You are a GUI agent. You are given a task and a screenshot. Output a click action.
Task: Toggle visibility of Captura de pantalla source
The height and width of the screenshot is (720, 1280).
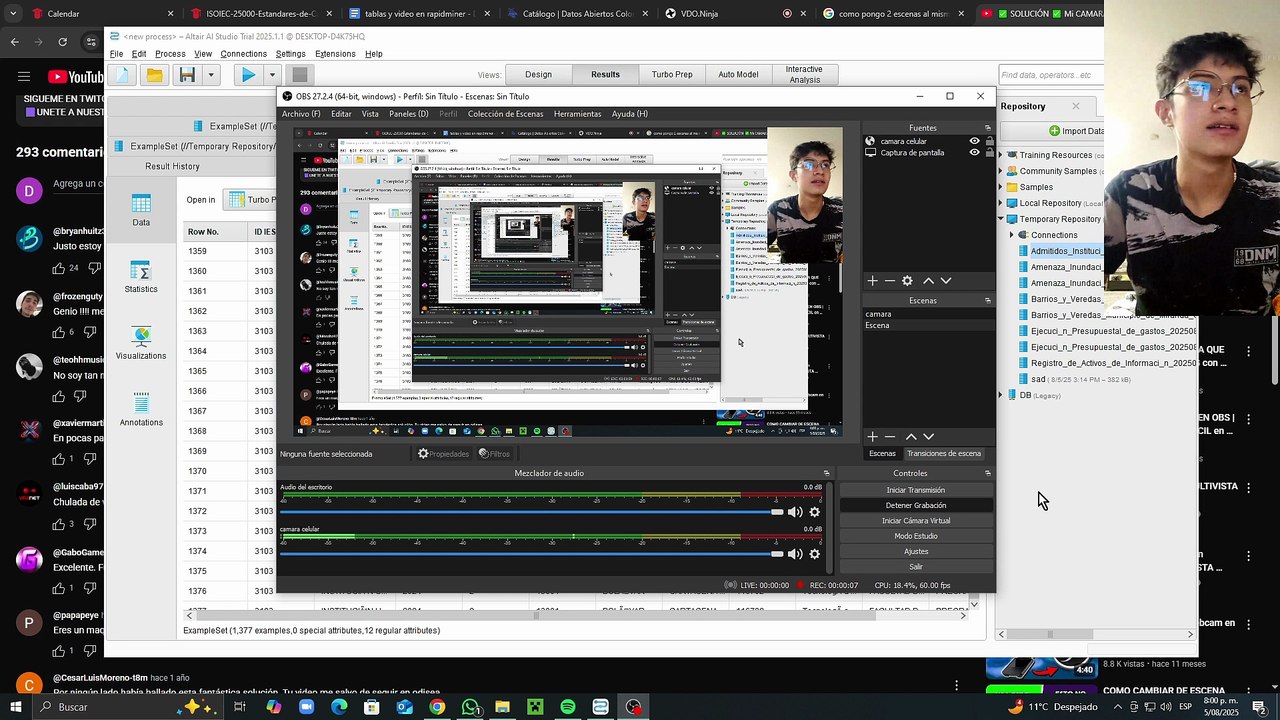974,153
